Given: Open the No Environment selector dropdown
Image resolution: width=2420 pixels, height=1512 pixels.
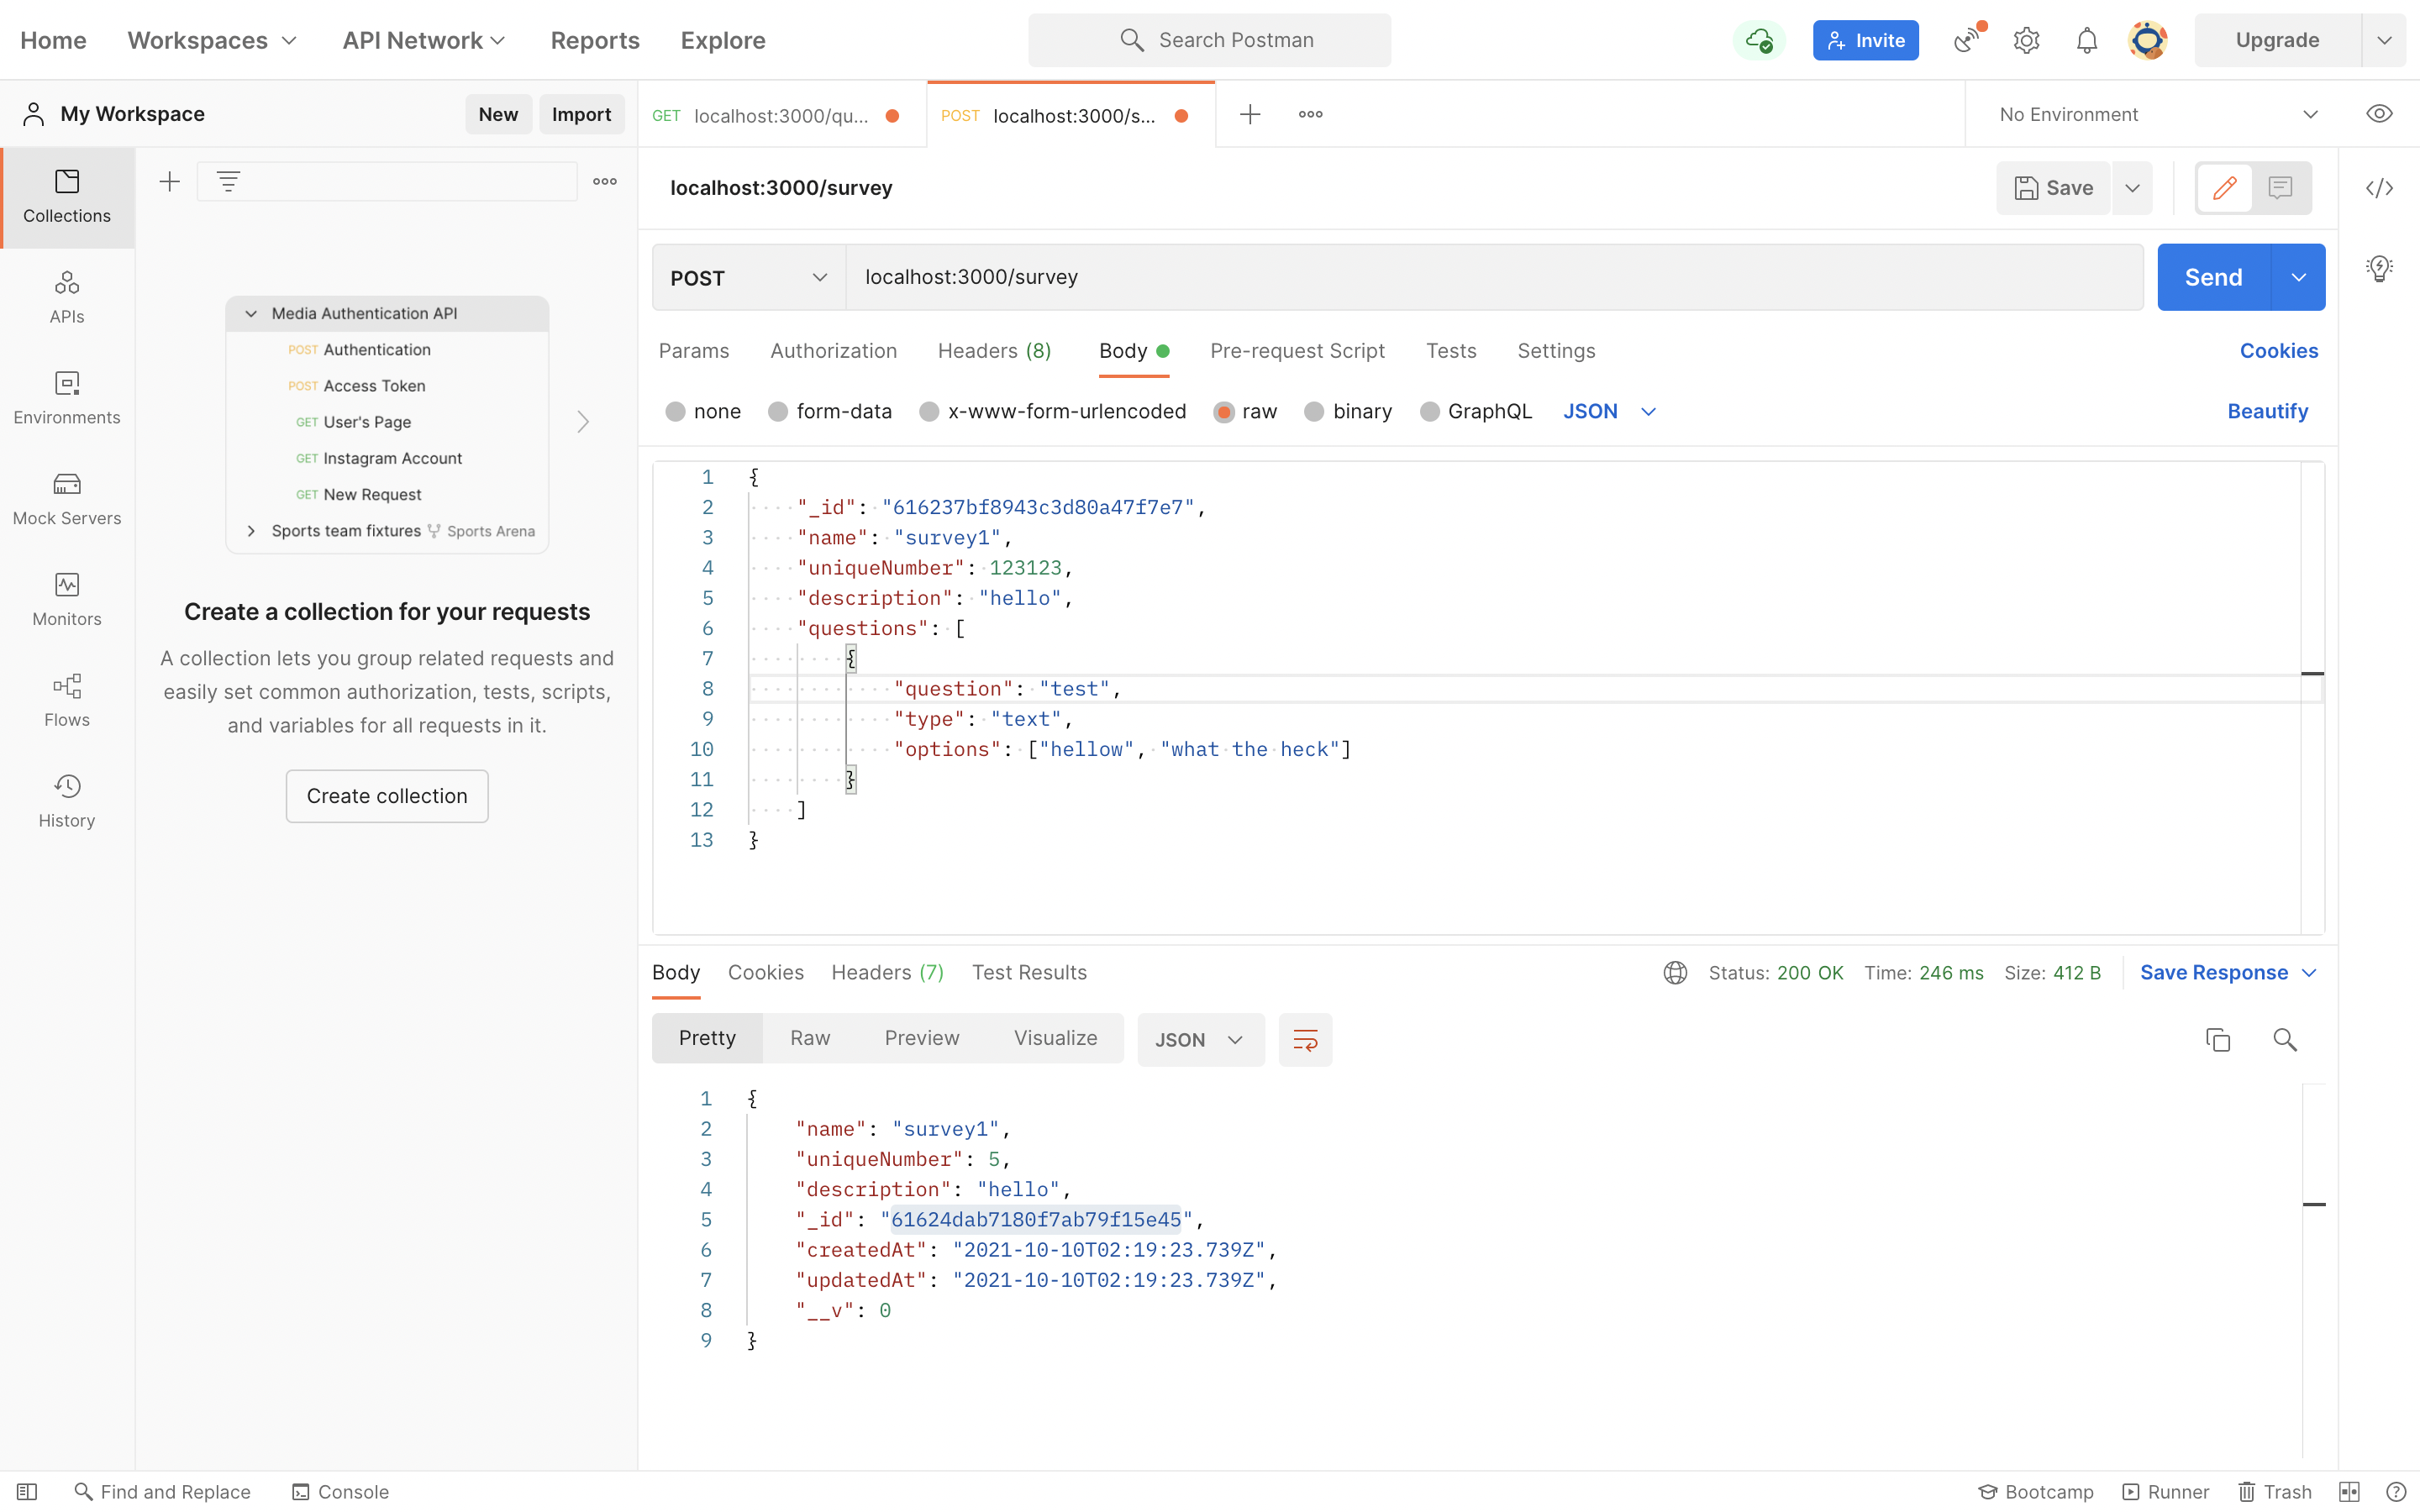Looking at the screenshot, I should point(2158,114).
